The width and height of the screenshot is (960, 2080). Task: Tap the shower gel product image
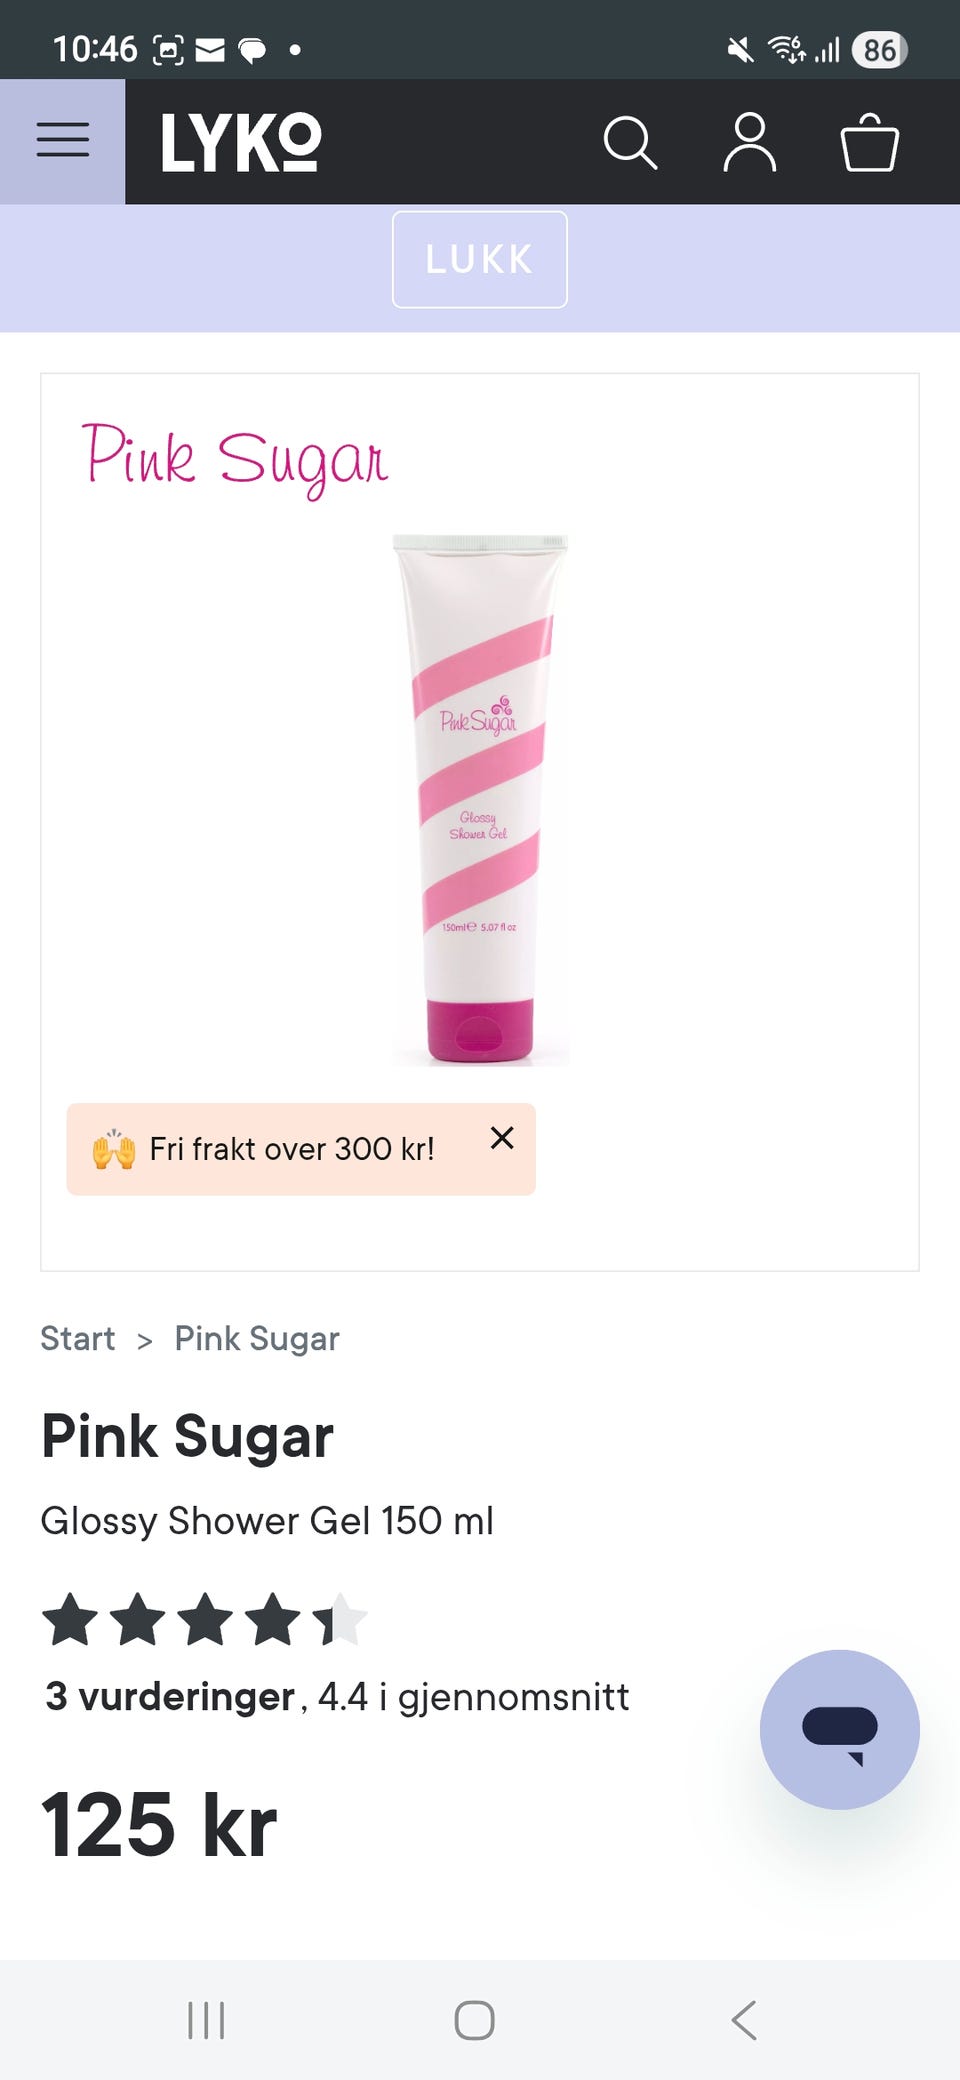[480, 800]
